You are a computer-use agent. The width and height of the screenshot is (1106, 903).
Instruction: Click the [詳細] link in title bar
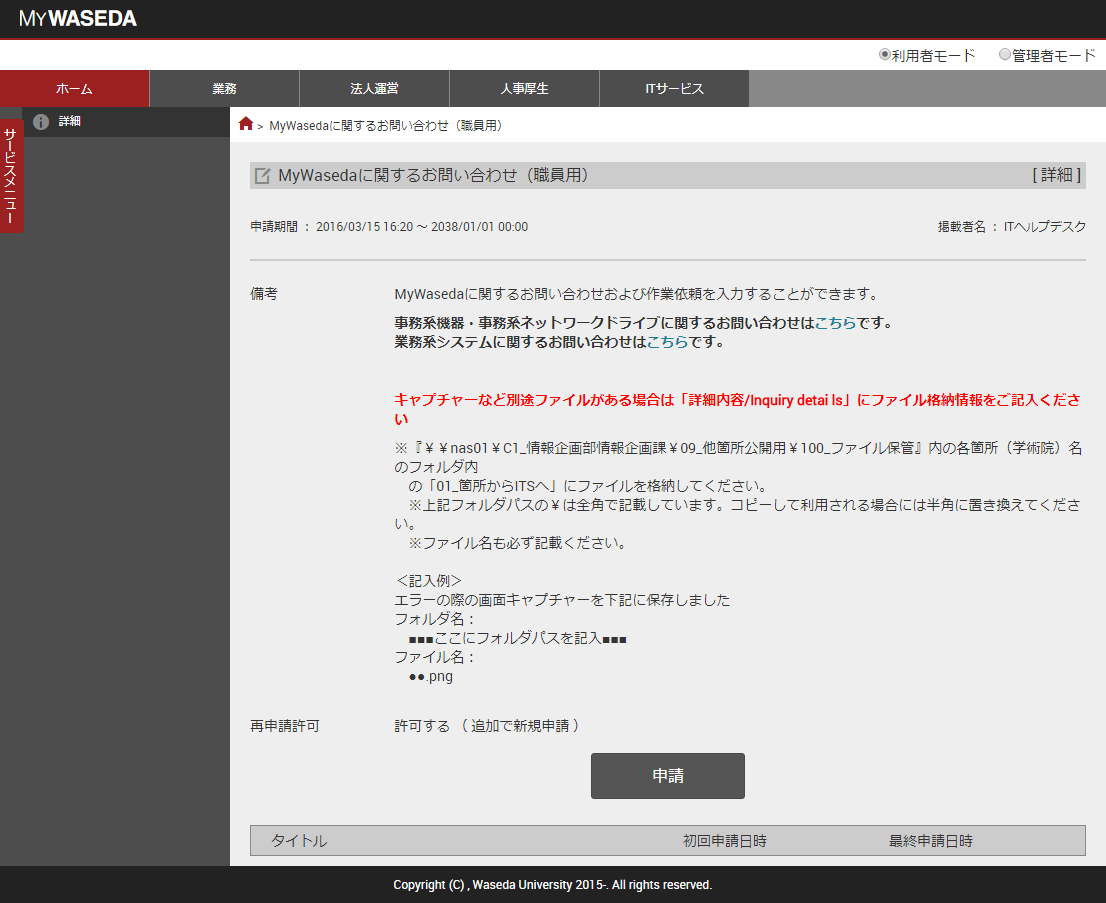(x=1056, y=175)
